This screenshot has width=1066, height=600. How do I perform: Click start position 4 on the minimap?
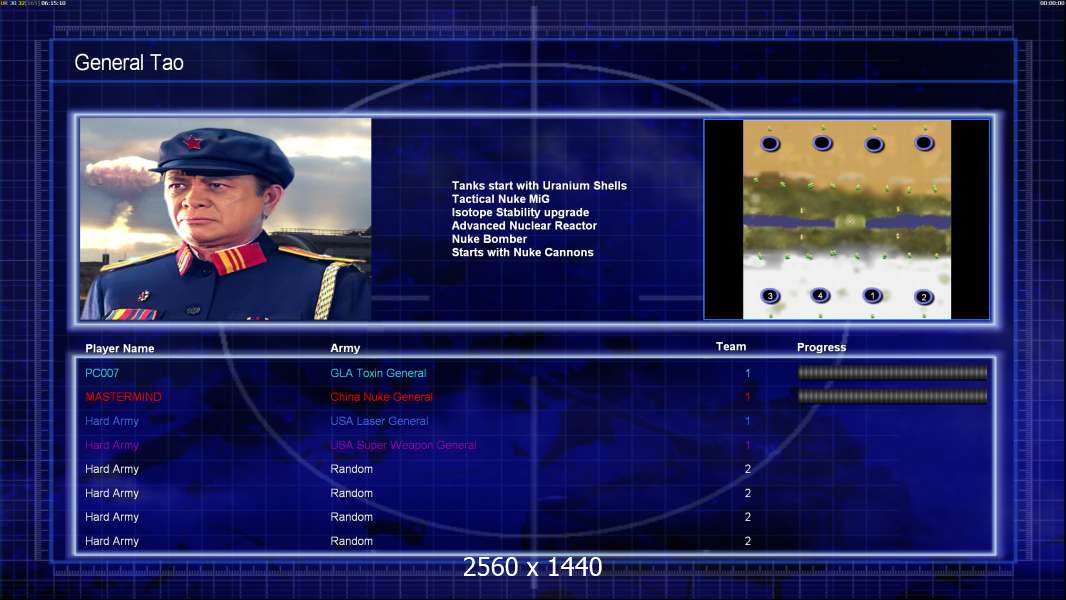821,295
